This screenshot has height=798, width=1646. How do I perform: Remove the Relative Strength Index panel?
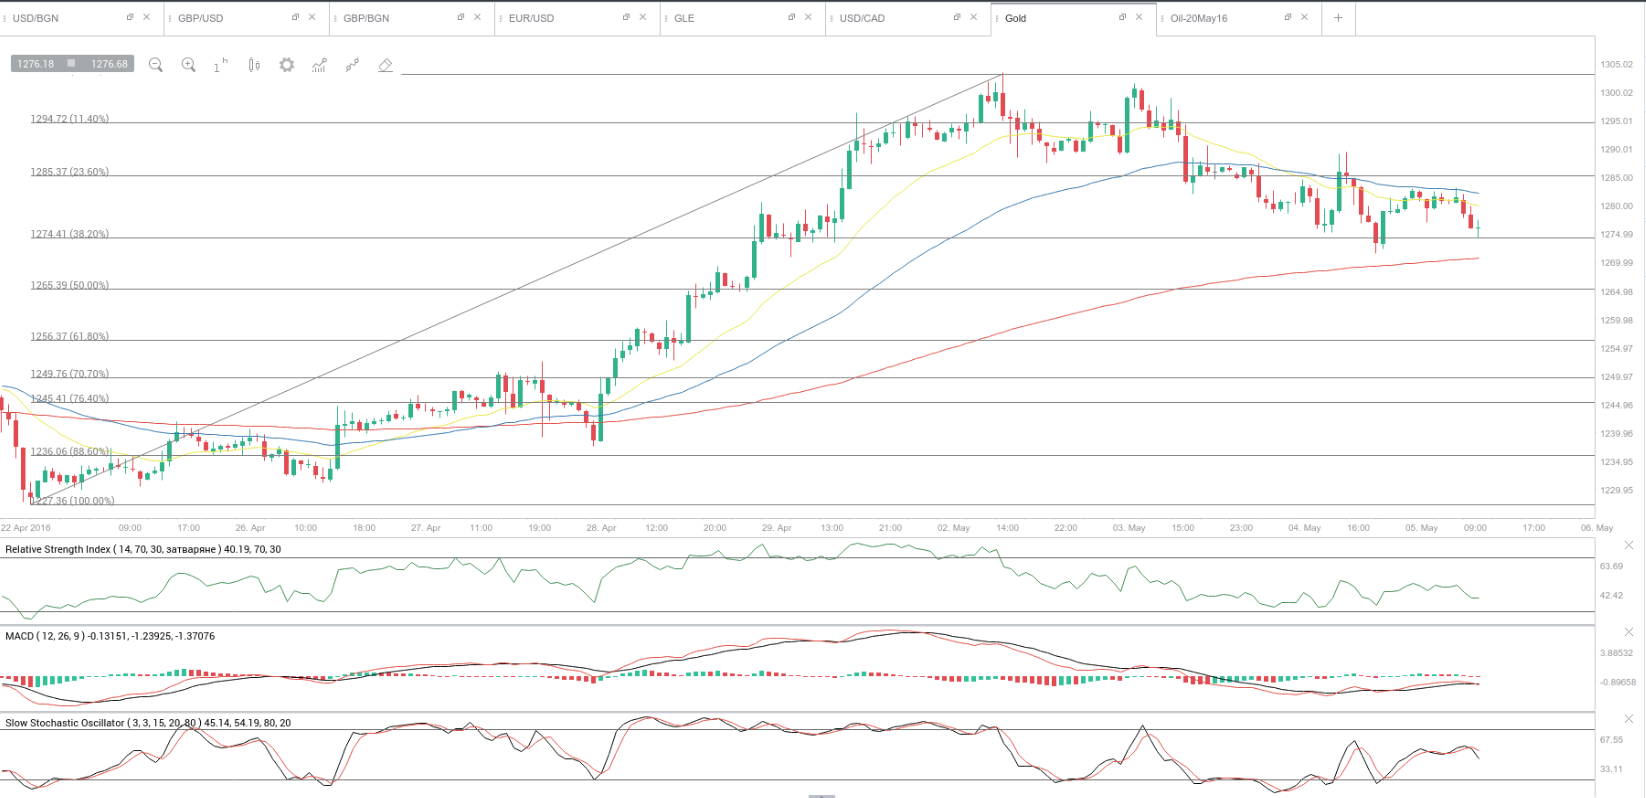(1628, 545)
